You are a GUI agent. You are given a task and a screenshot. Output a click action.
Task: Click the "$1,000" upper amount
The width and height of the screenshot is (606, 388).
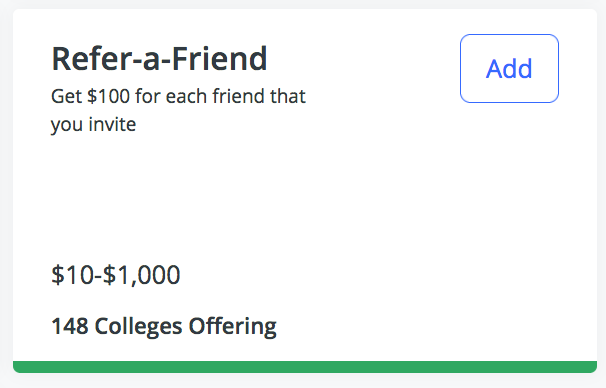tap(141, 275)
